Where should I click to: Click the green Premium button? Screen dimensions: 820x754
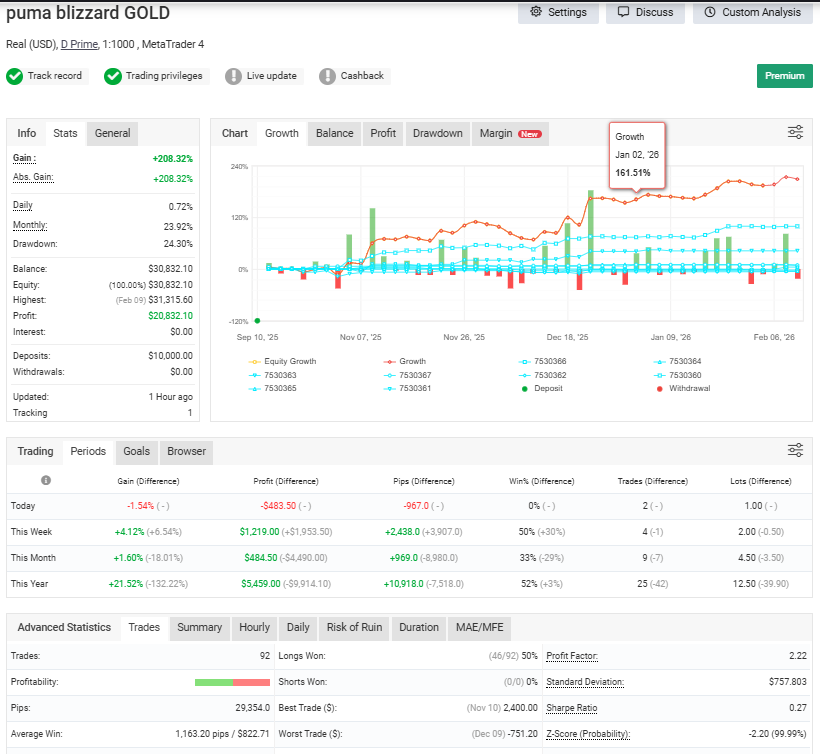(x=784, y=76)
